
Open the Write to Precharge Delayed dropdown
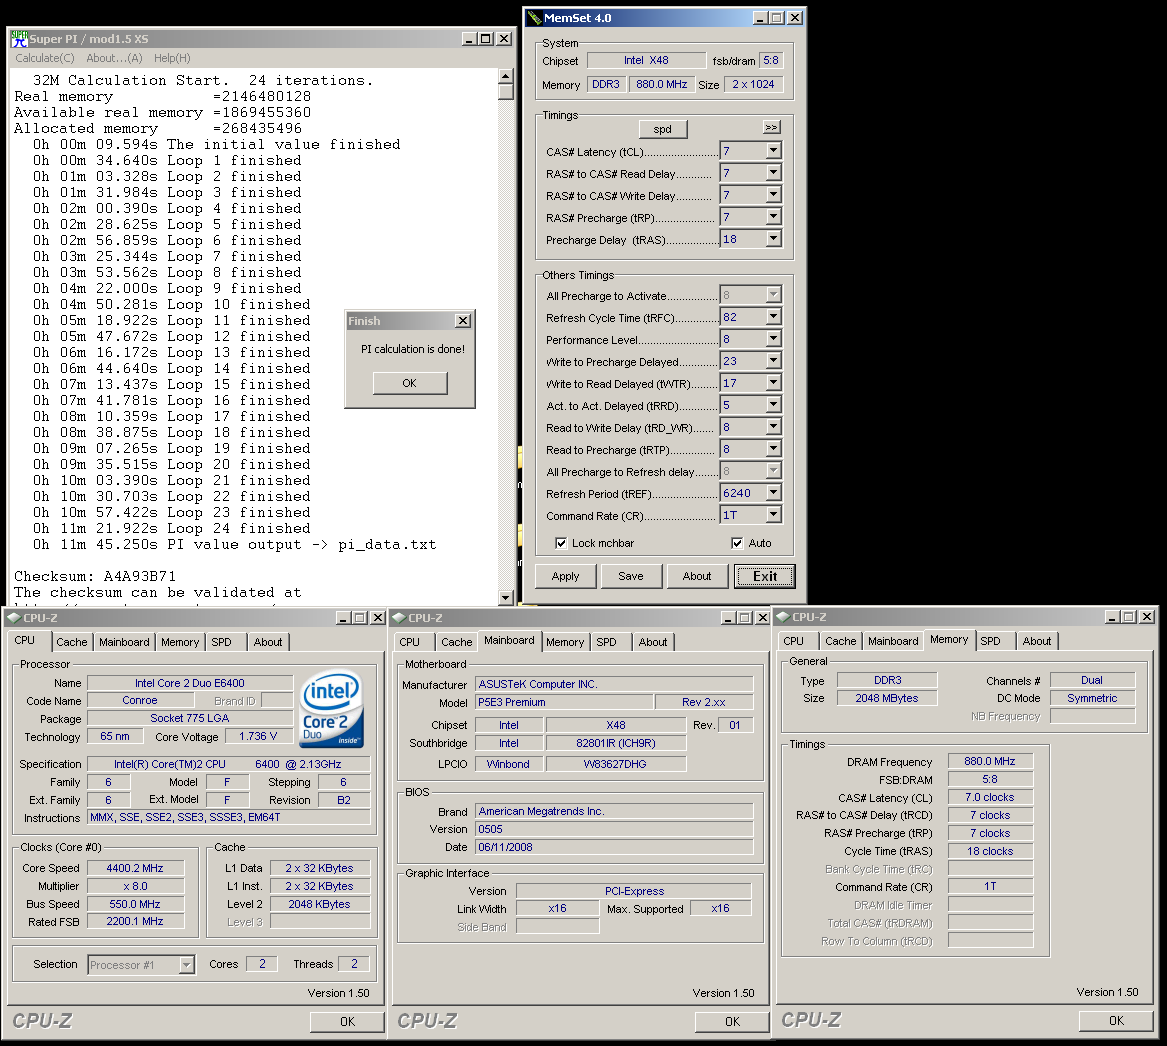tap(773, 361)
